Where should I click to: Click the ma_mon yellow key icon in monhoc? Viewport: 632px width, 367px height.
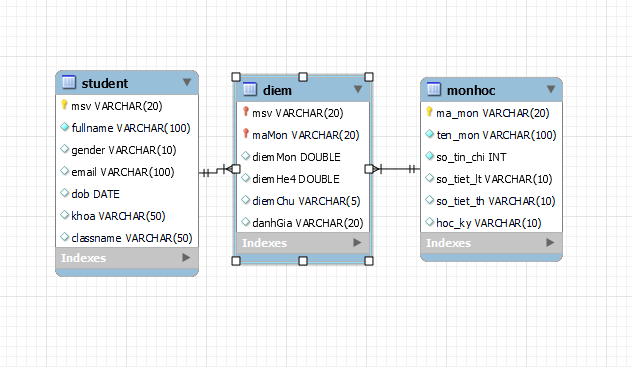click(429, 112)
